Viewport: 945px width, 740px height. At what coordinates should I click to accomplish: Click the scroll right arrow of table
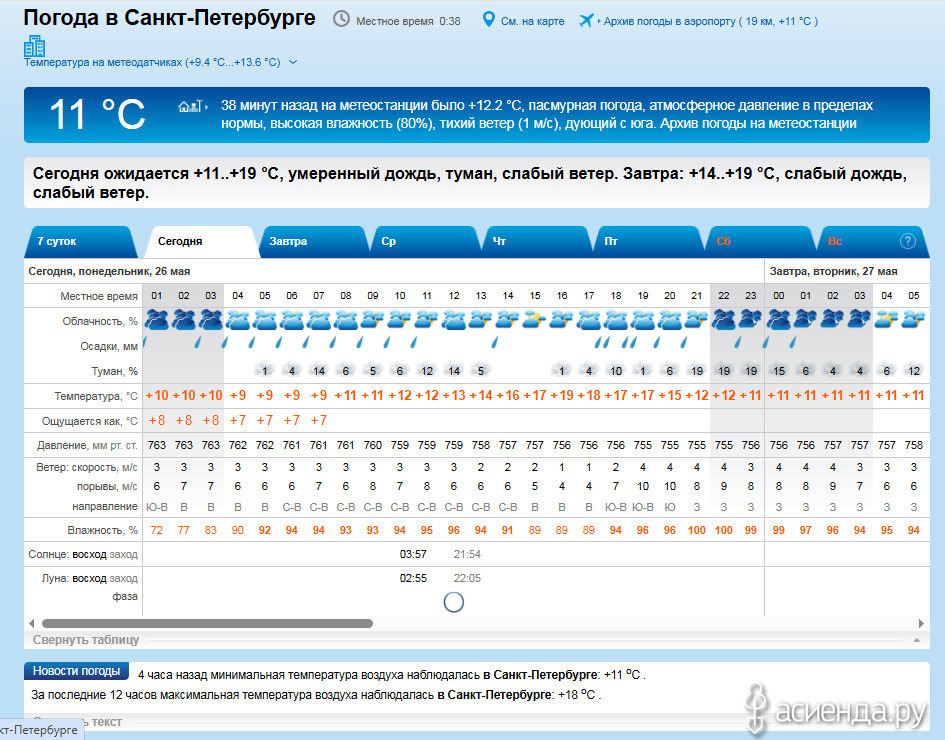921,623
